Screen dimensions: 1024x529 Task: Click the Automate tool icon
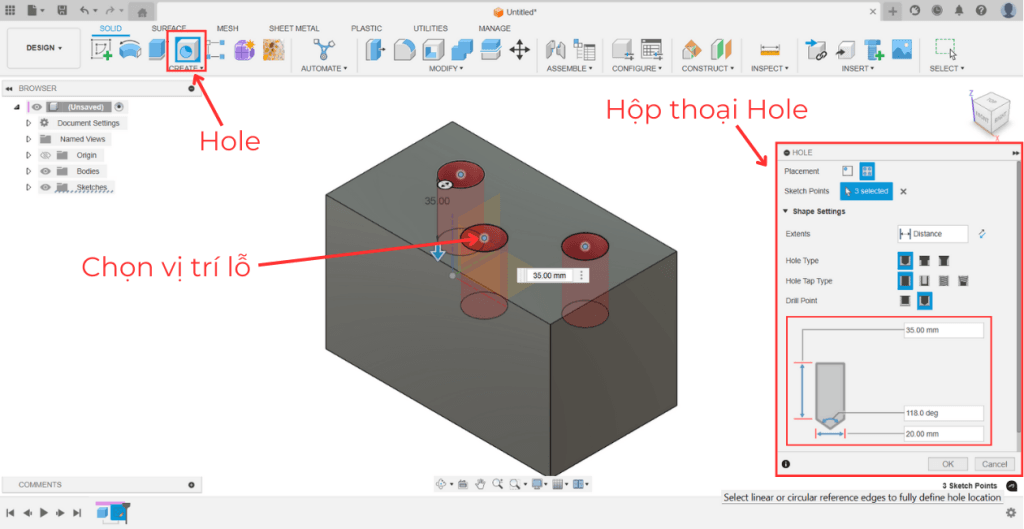coord(324,49)
